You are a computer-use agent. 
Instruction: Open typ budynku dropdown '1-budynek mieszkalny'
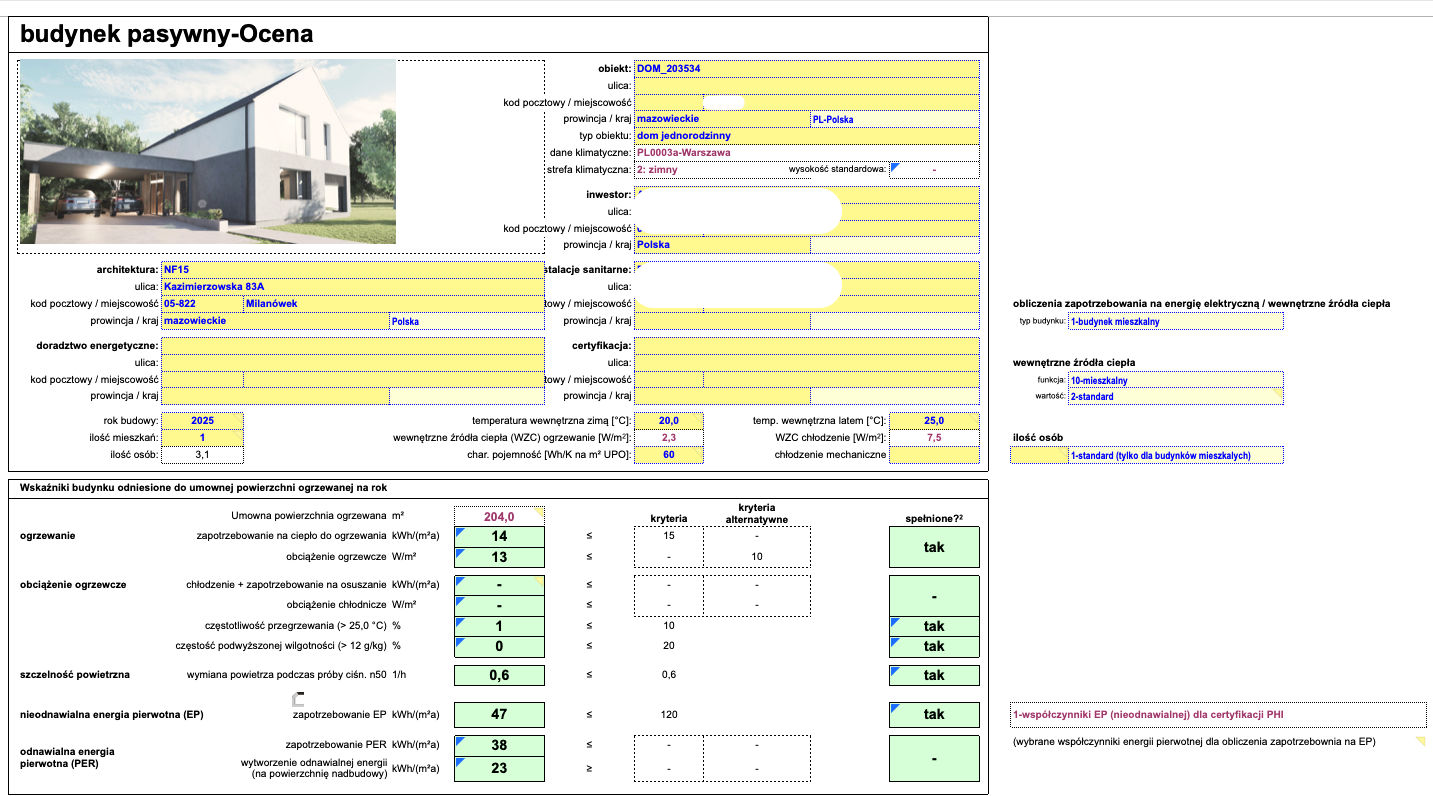pos(1174,322)
